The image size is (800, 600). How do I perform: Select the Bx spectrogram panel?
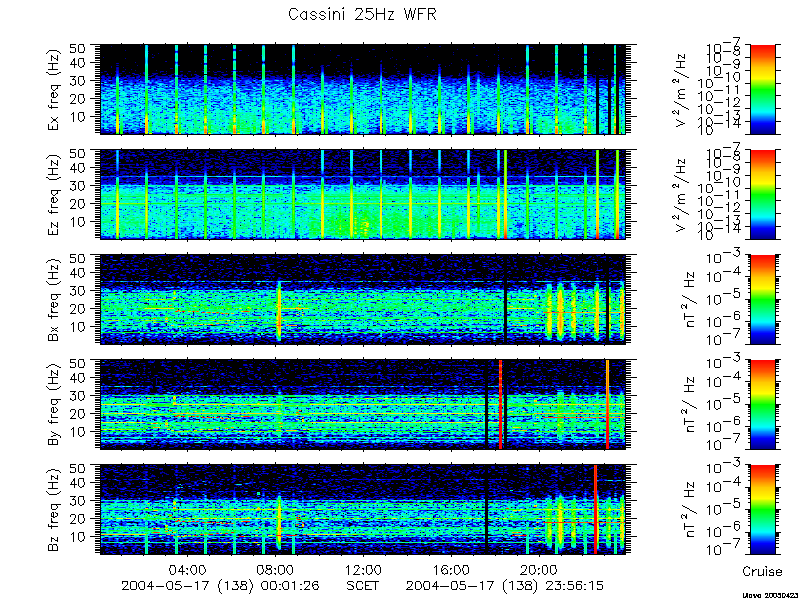point(363,299)
